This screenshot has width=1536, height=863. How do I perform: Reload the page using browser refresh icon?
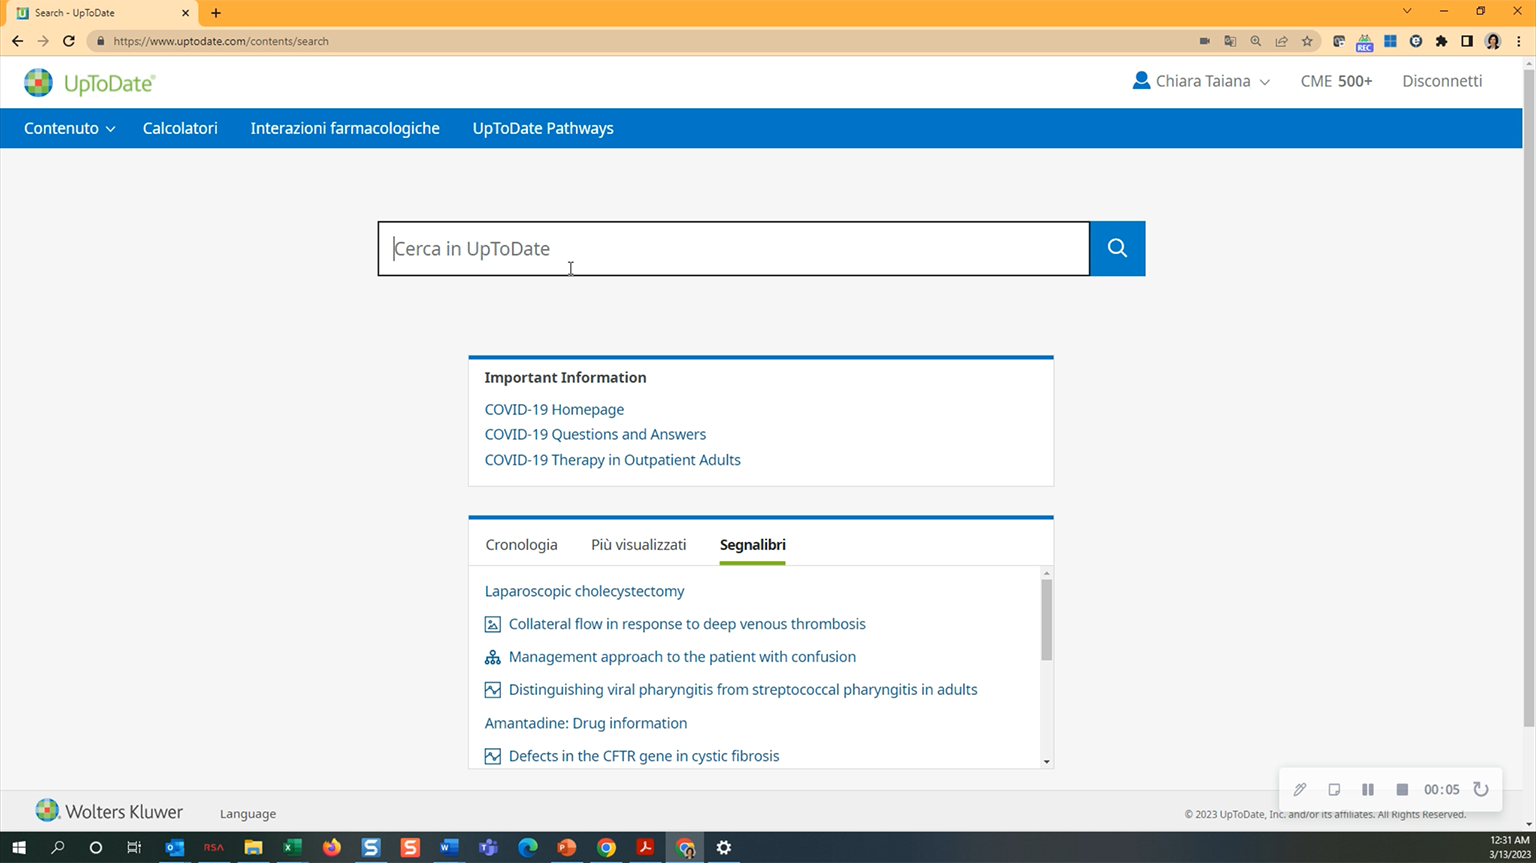69,41
